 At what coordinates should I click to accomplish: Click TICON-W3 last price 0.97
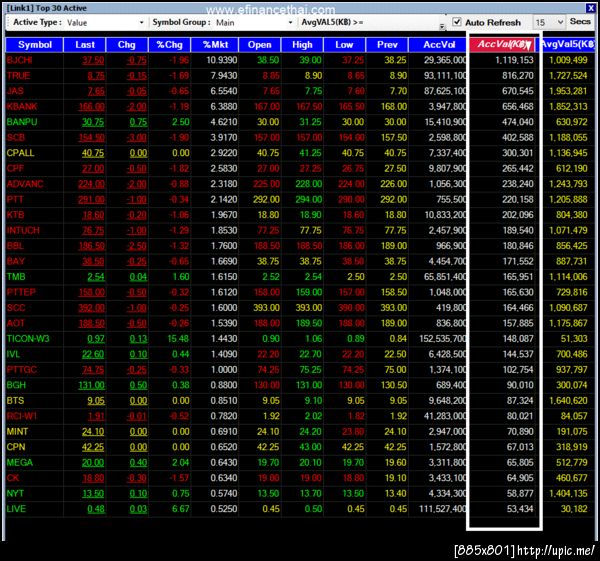(x=96, y=339)
